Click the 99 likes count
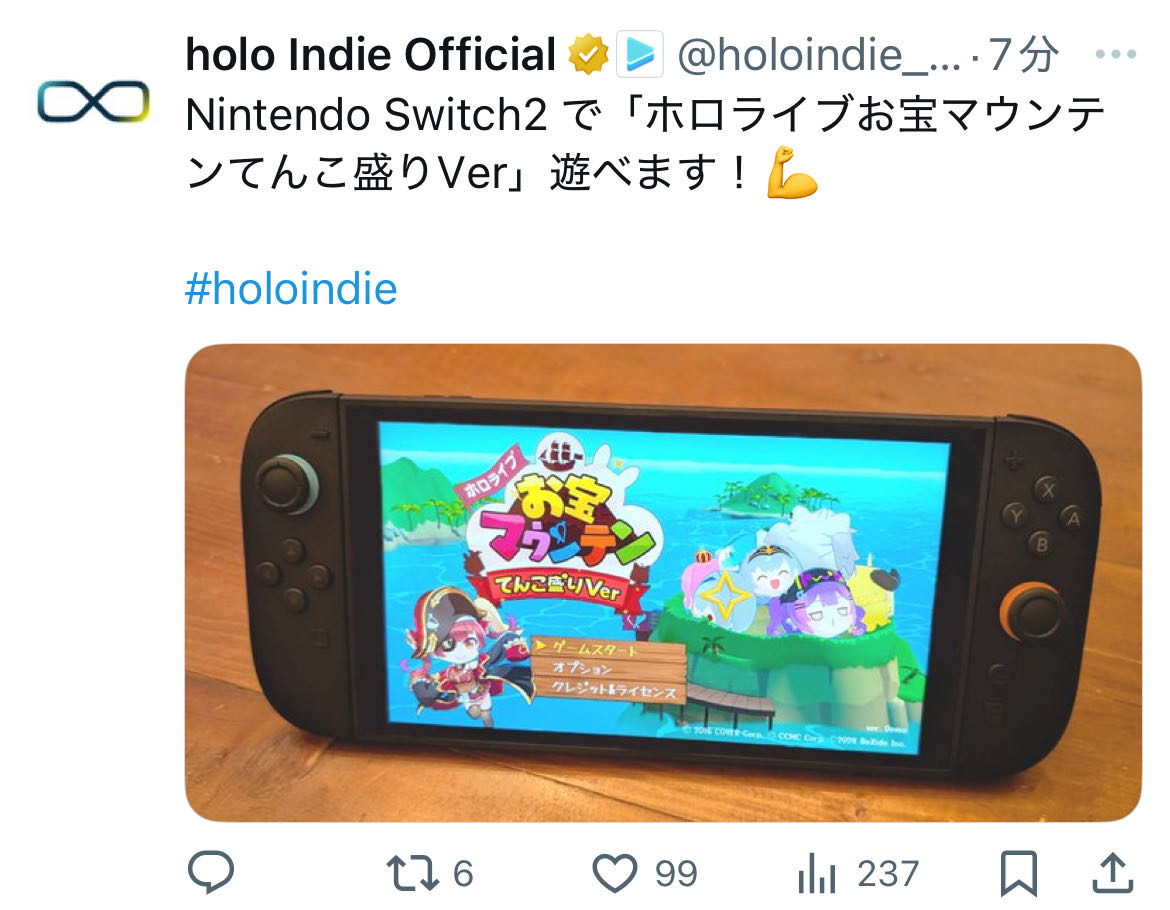 [676, 873]
